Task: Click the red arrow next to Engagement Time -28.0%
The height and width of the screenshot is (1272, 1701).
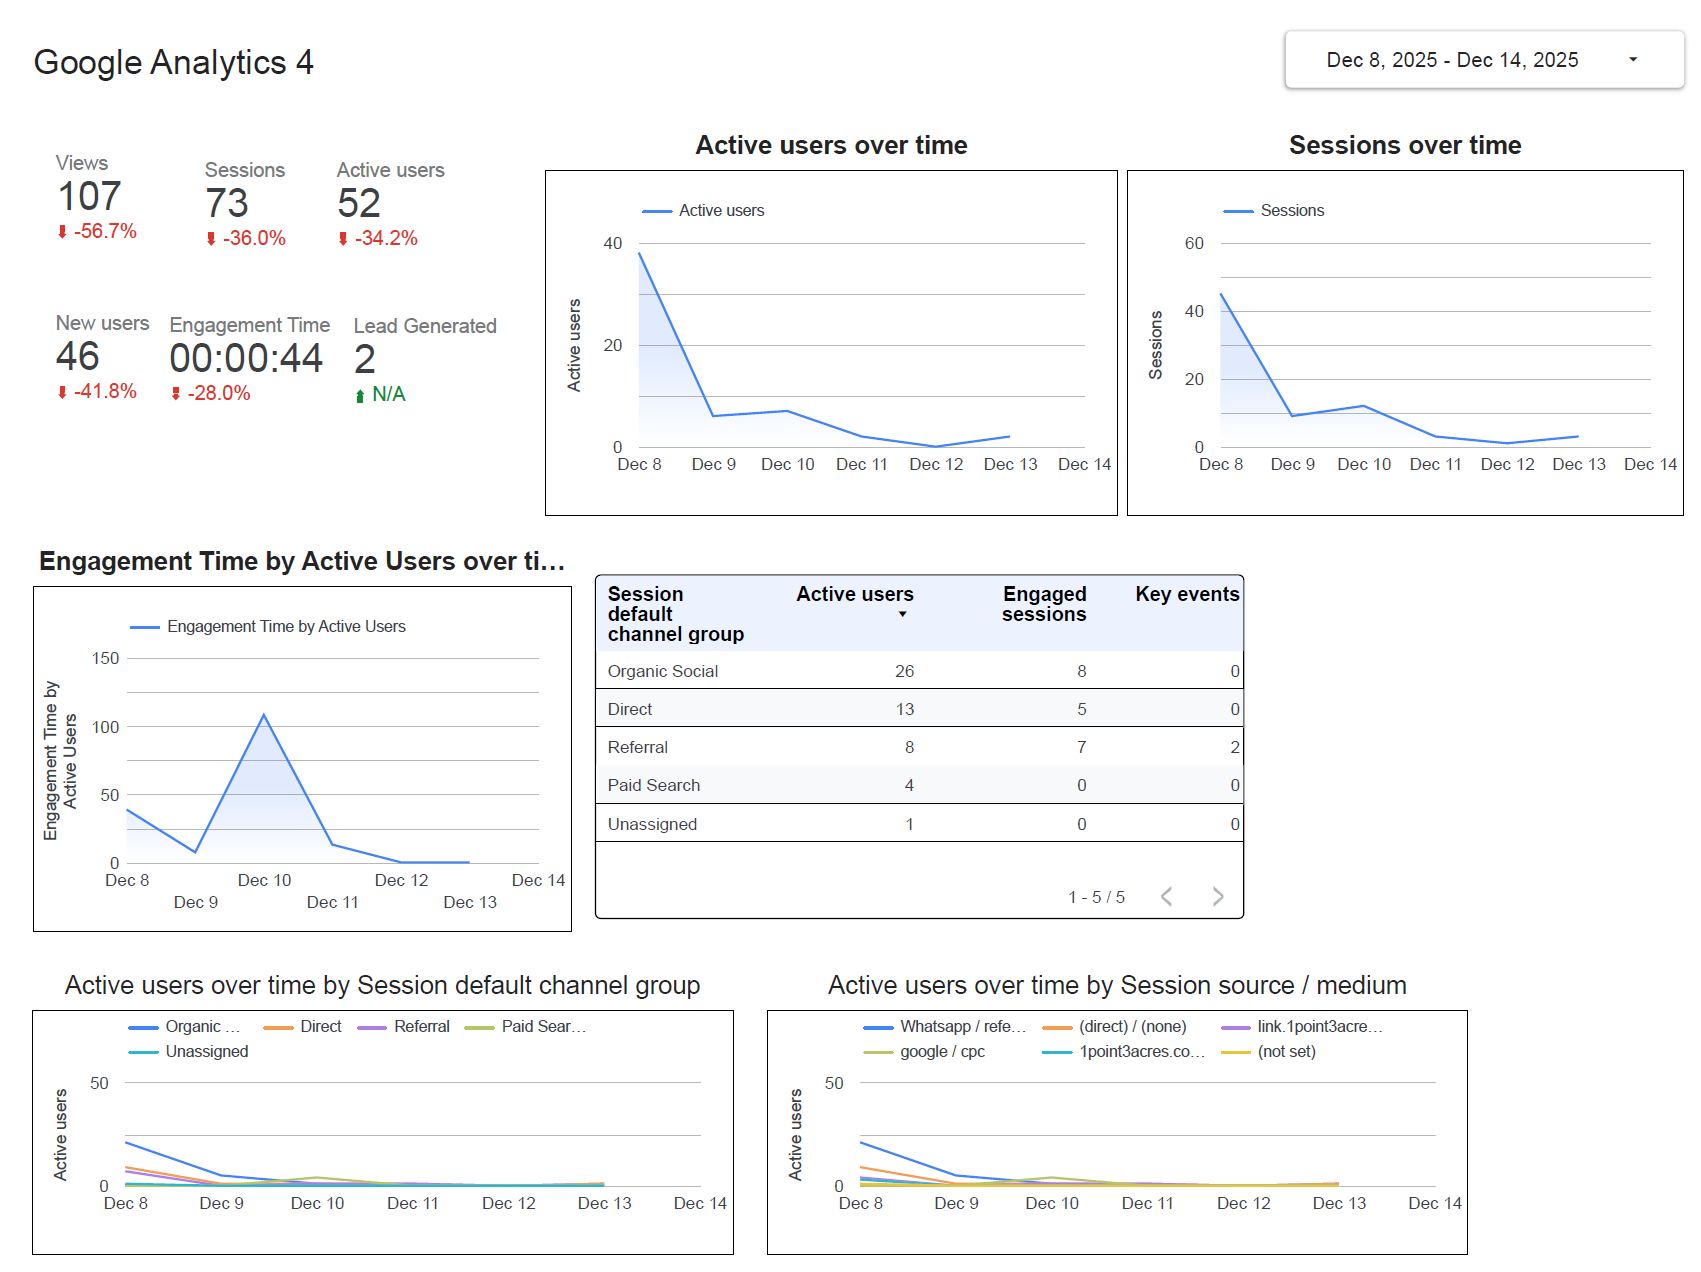Action: pyautogui.click(x=176, y=392)
